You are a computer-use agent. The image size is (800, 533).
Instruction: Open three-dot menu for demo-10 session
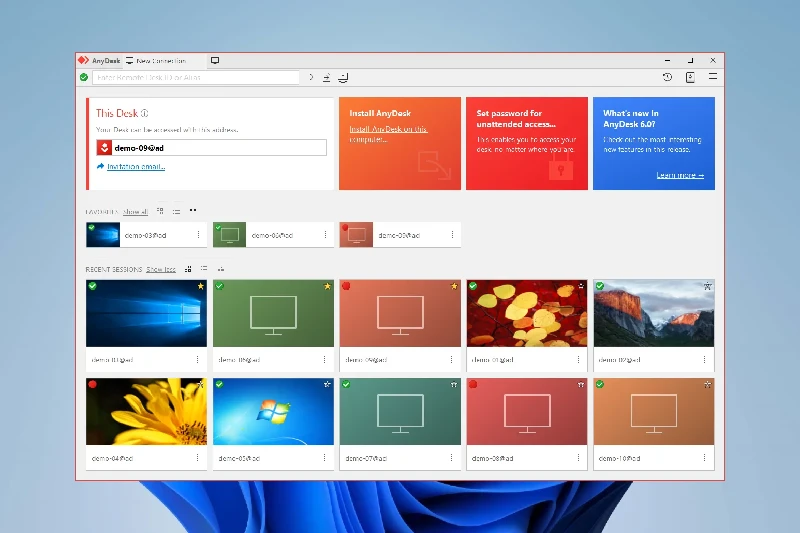coord(704,458)
